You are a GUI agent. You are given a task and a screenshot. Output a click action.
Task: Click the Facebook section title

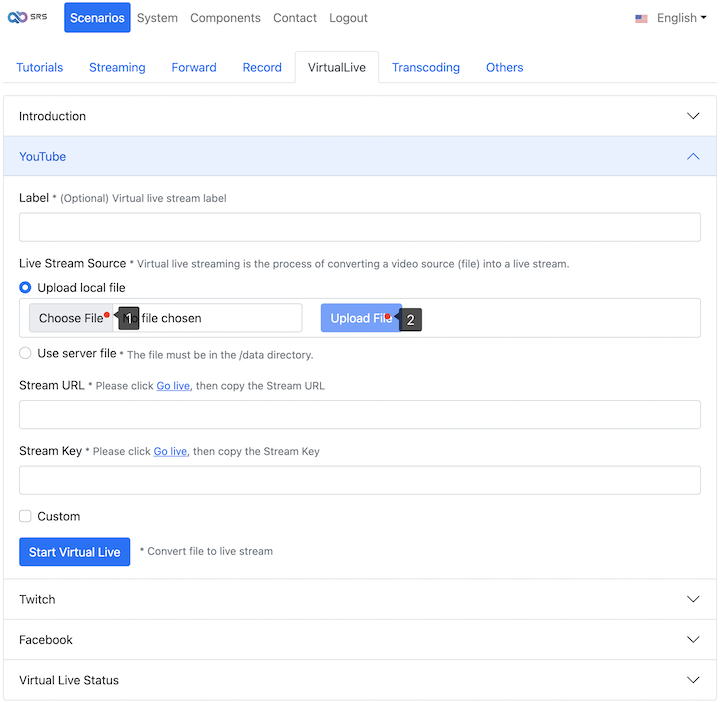tap(46, 640)
